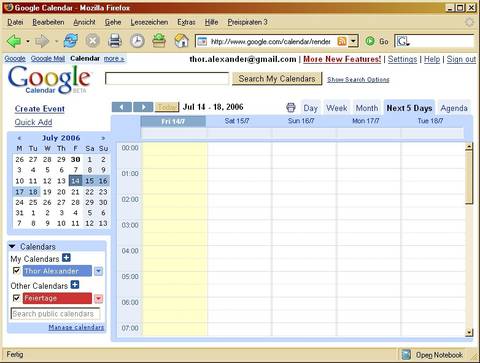This screenshot has height=363, width=480.
Task: Click the Google Mail link
Action: point(48,59)
